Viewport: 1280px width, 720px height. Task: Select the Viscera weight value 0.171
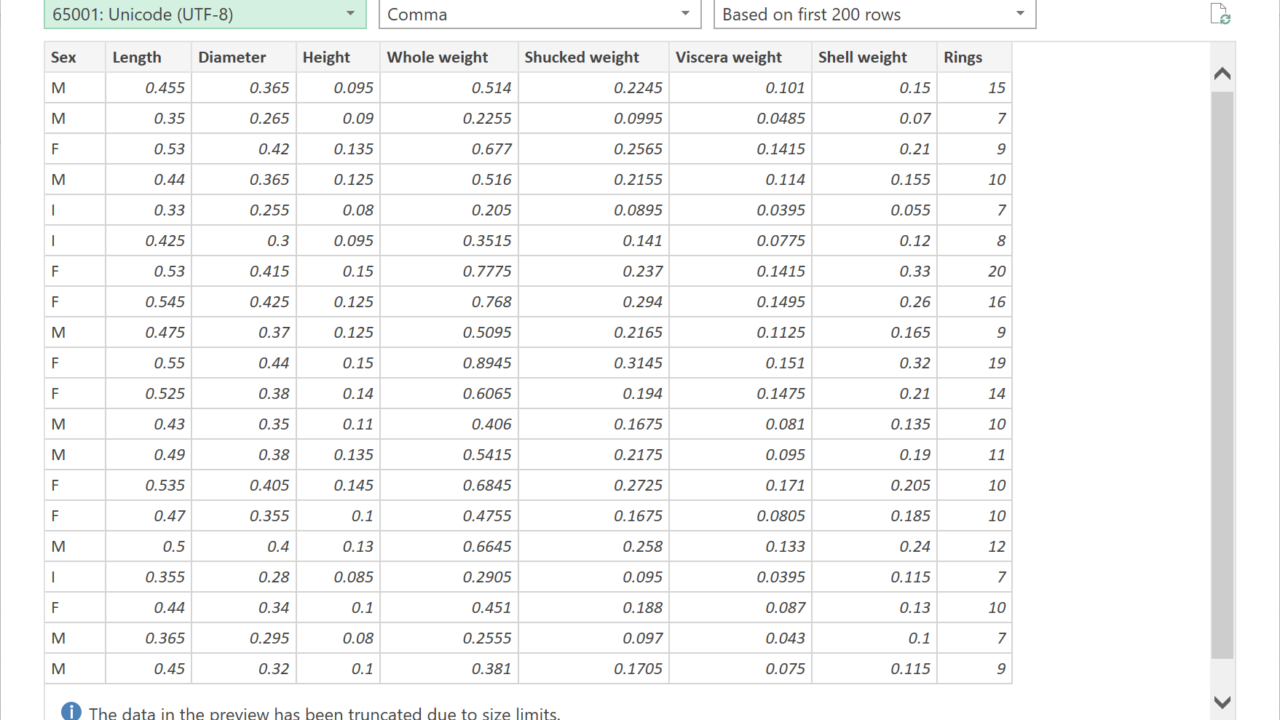coord(740,486)
